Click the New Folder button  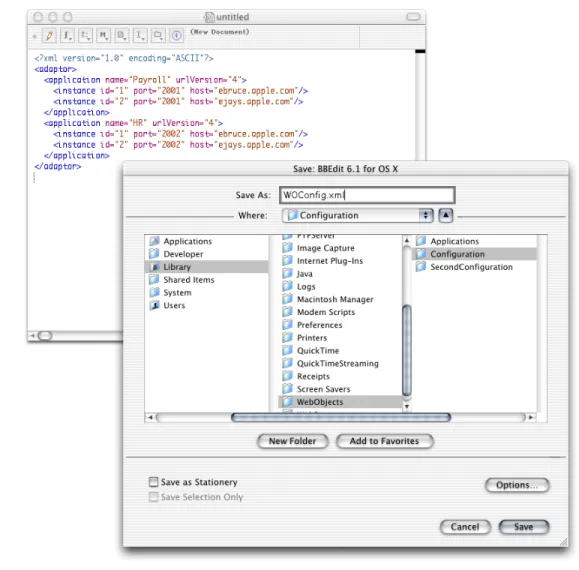coord(292,441)
